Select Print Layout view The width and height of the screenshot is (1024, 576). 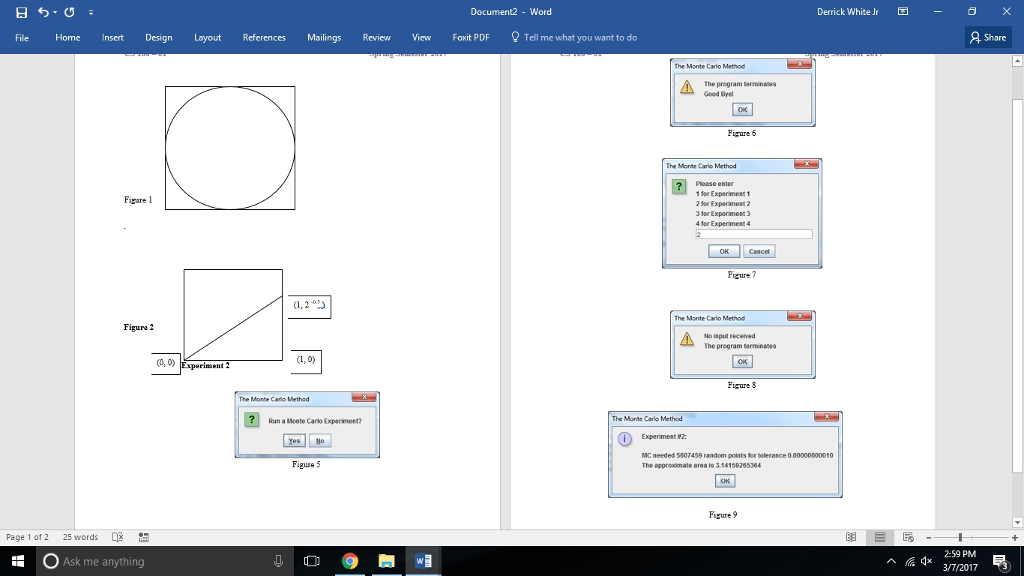click(881, 537)
